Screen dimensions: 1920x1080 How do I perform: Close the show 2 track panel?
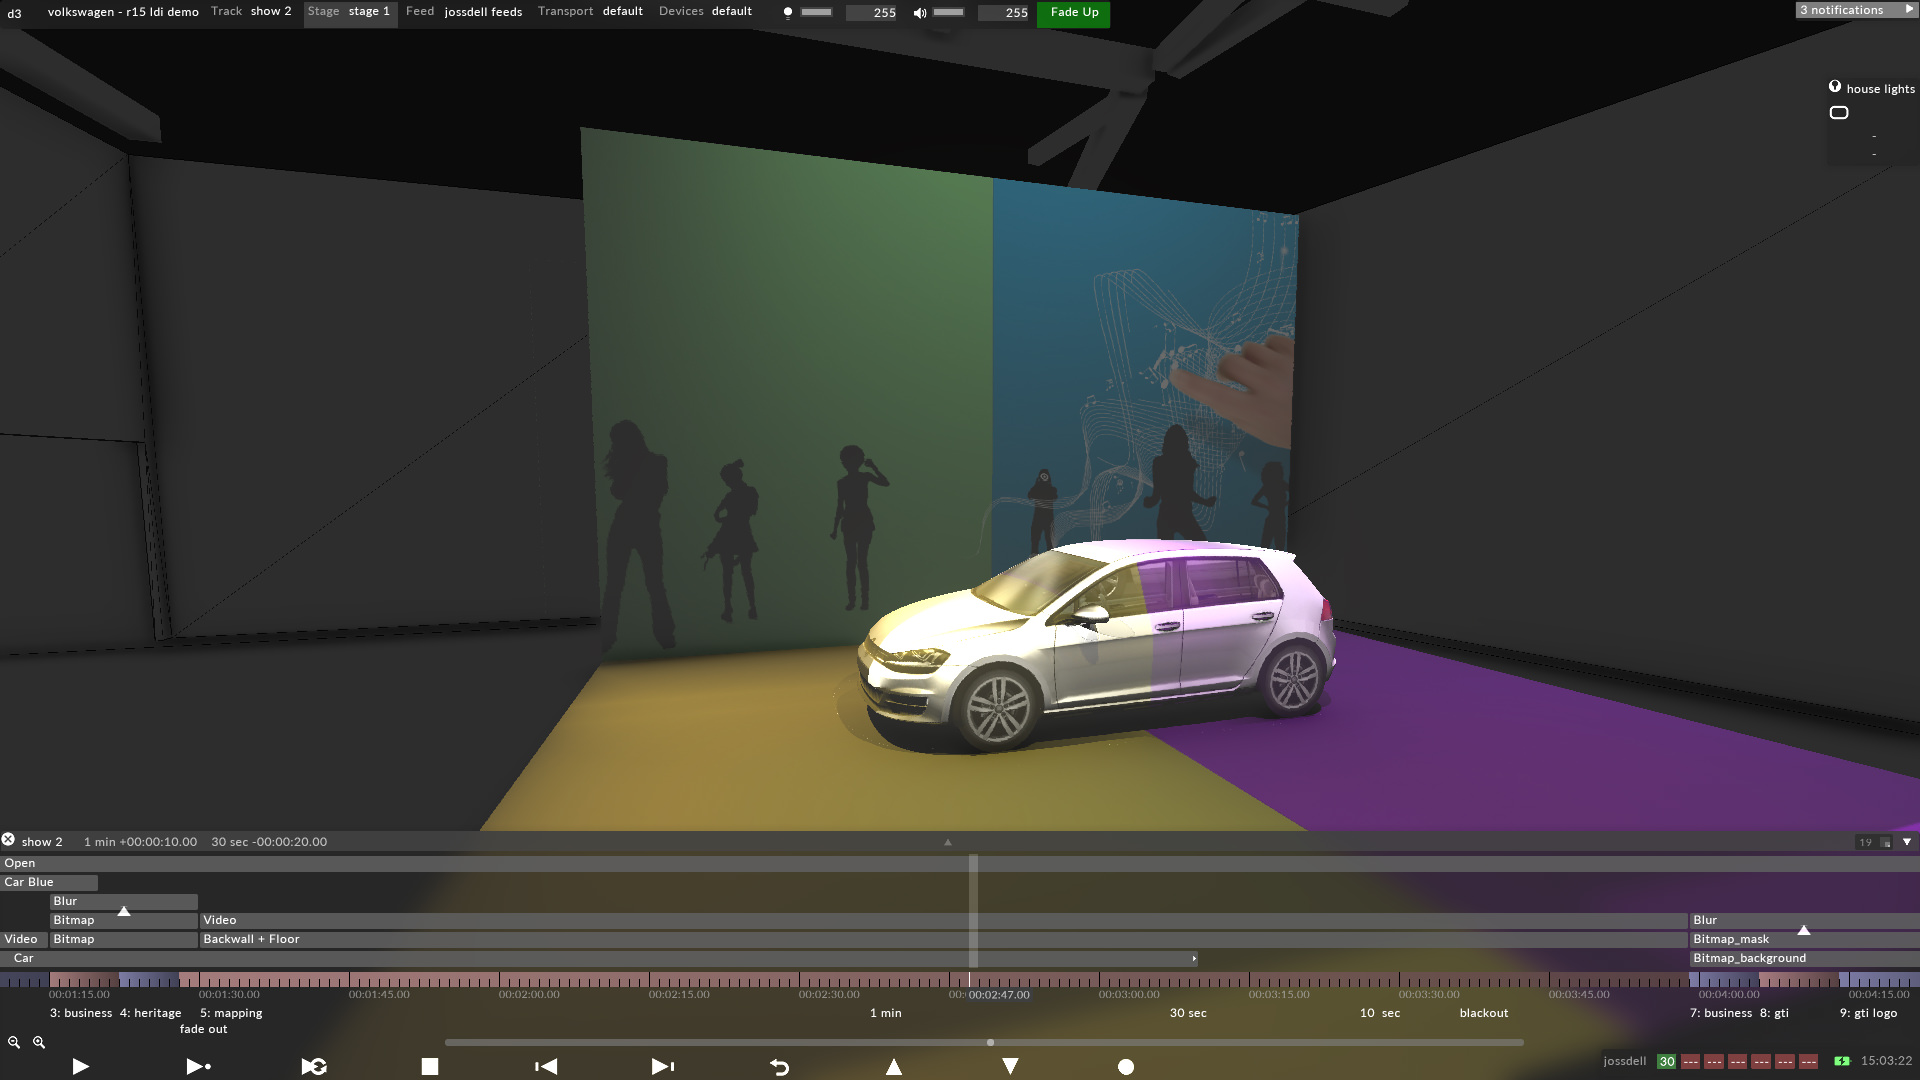tap(8, 840)
